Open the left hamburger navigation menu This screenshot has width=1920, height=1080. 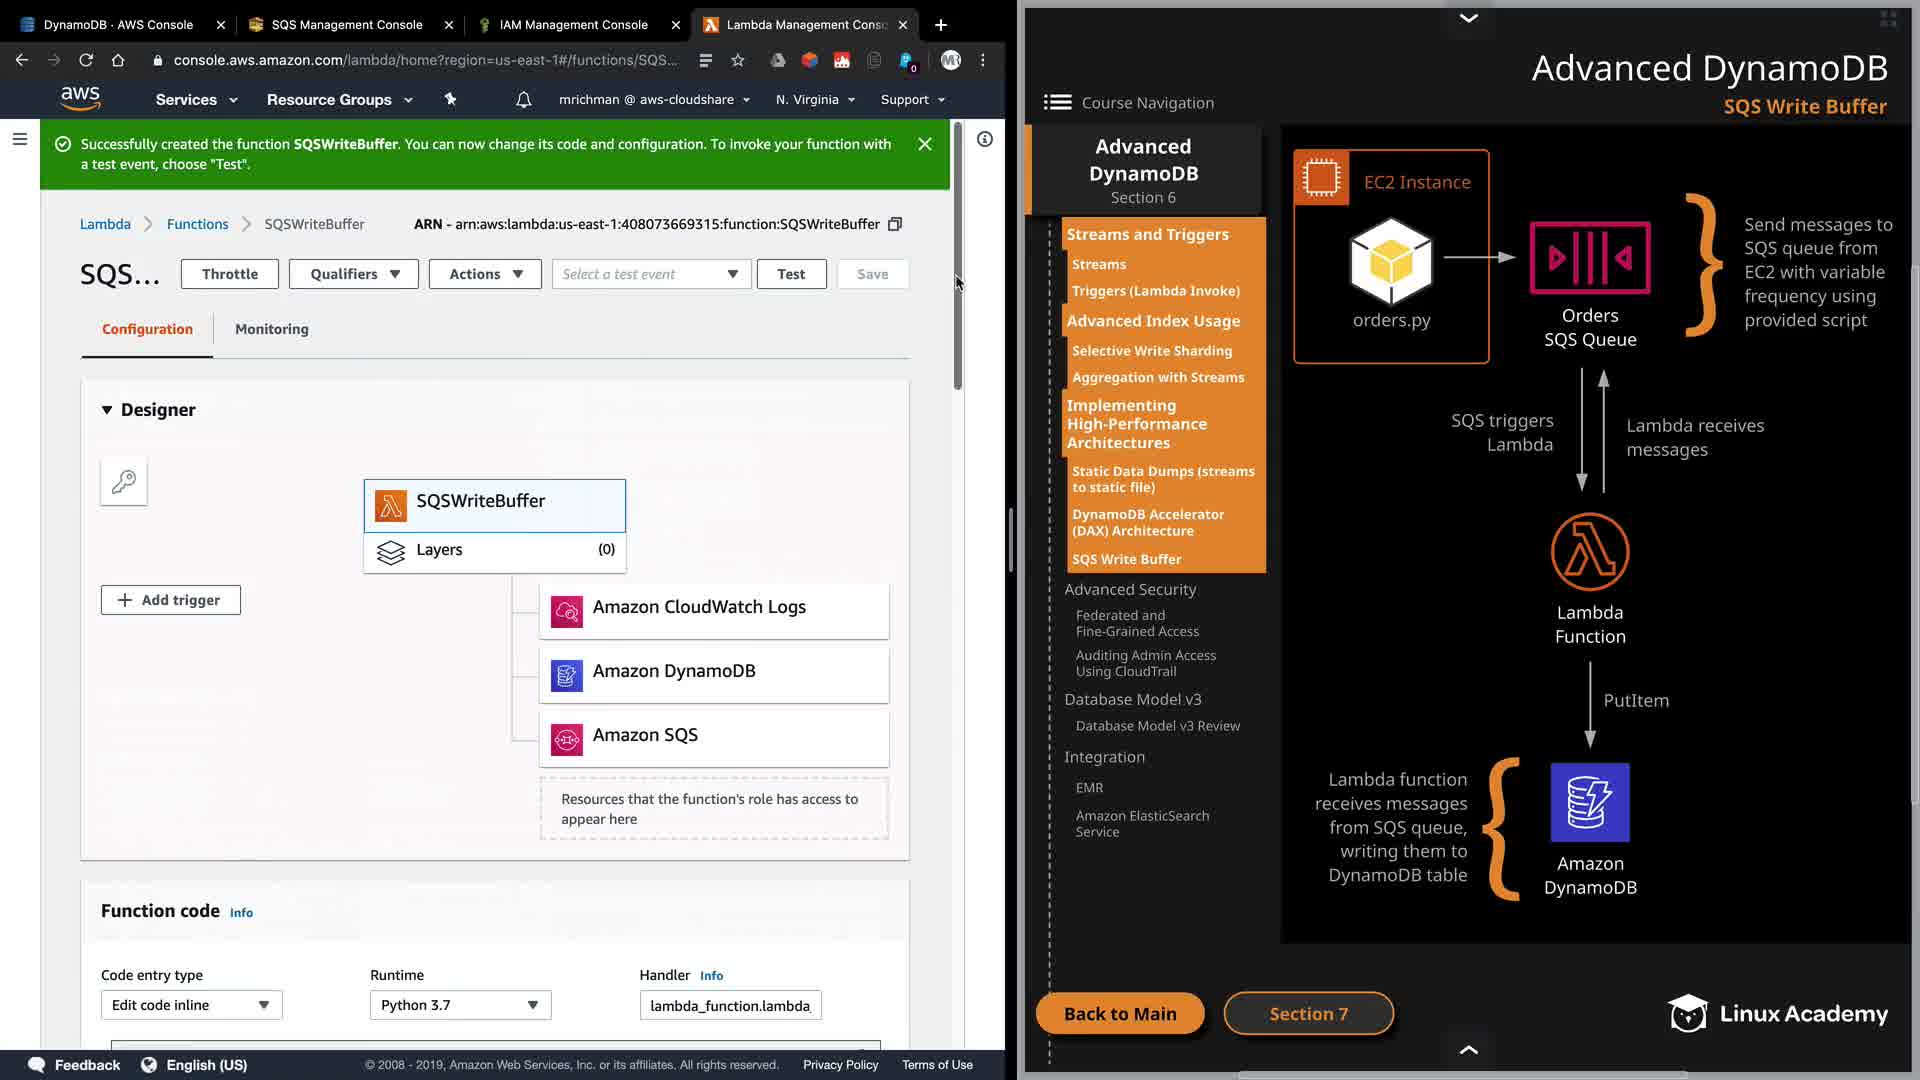[x=19, y=140]
